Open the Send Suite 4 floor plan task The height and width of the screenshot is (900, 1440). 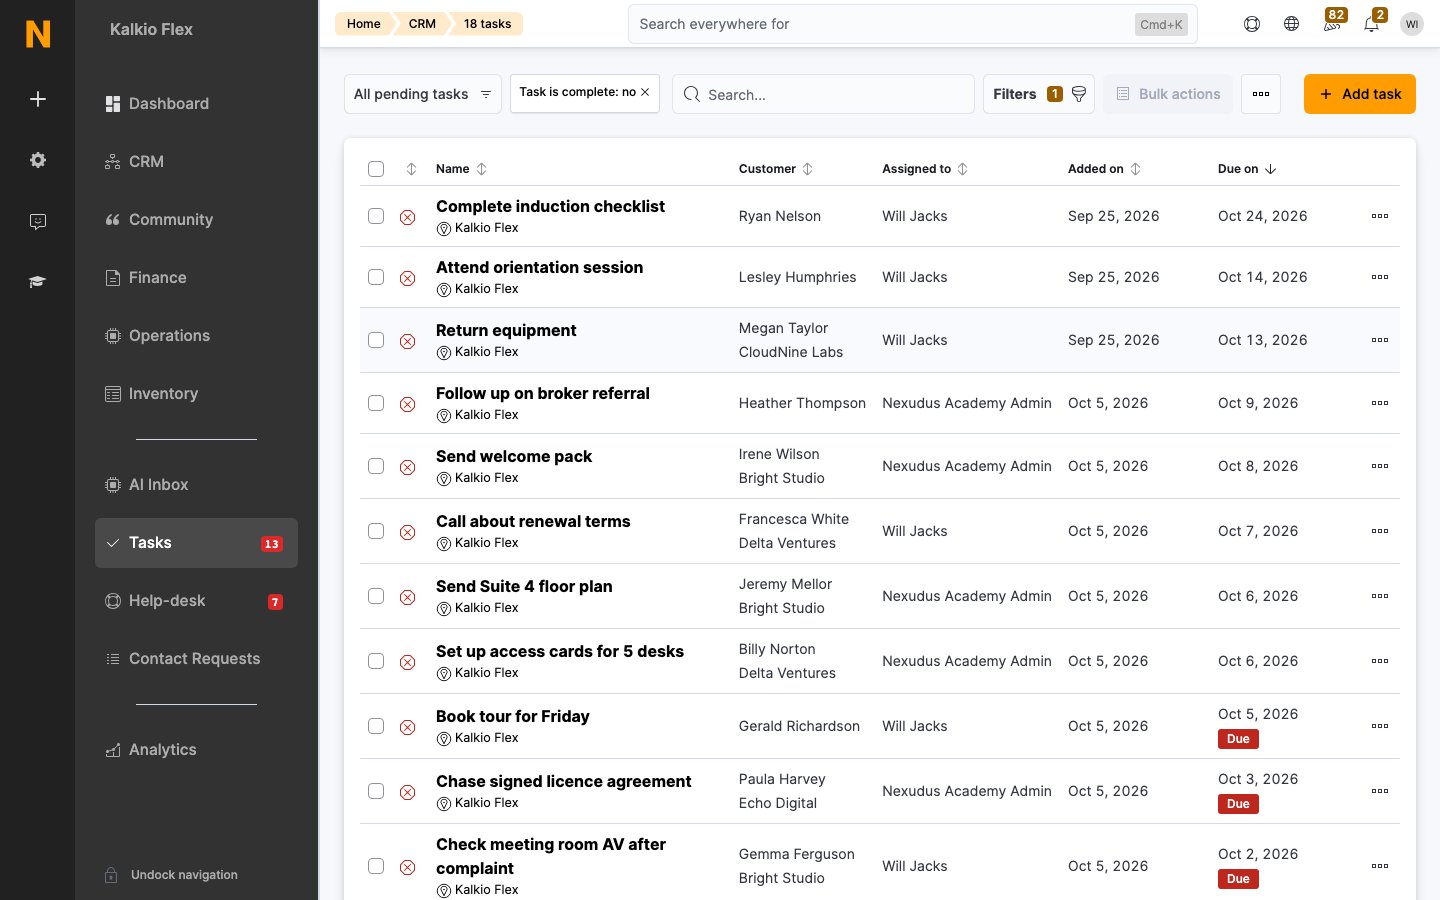click(524, 587)
